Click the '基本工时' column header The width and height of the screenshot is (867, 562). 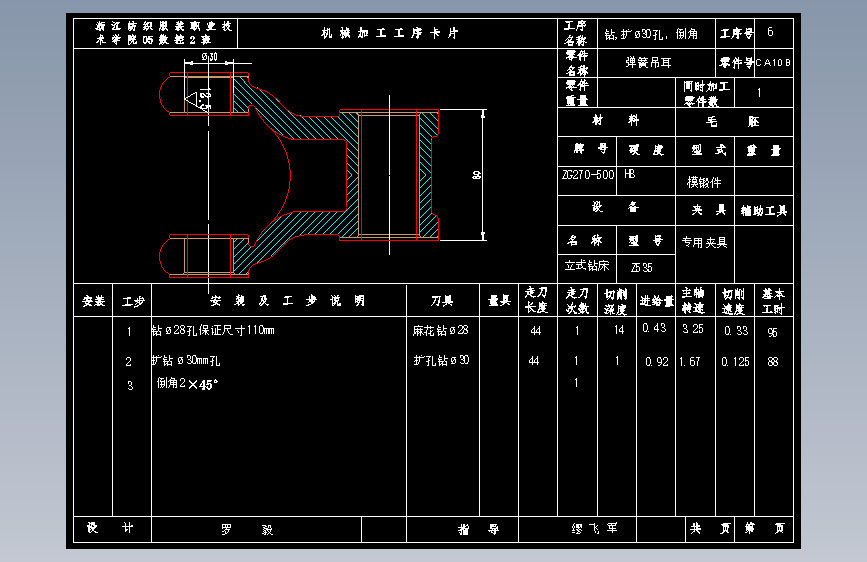pyautogui.click(x=772, y=301)
